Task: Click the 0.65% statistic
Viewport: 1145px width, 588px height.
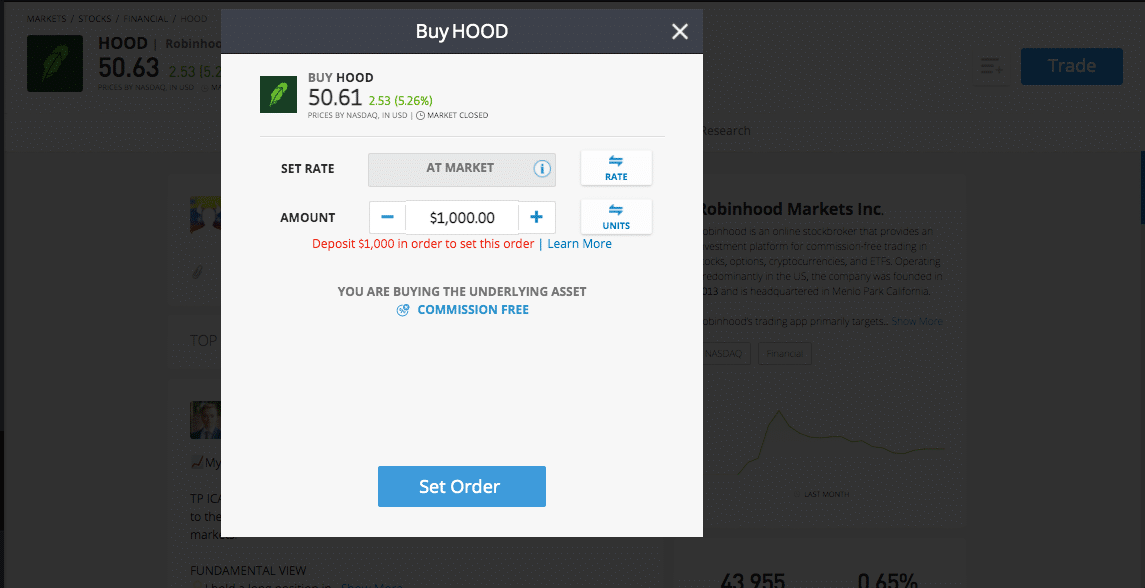Action: 888,581
